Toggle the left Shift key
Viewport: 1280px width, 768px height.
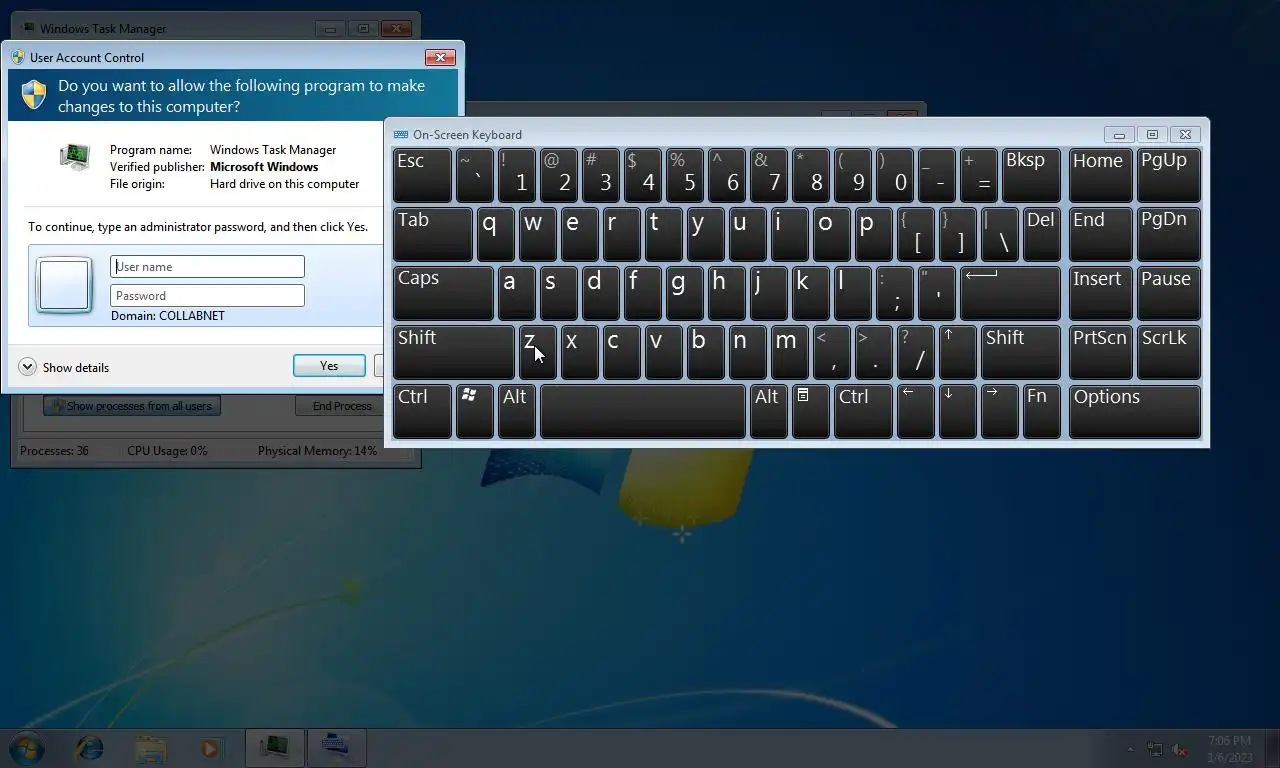[453, 352]
